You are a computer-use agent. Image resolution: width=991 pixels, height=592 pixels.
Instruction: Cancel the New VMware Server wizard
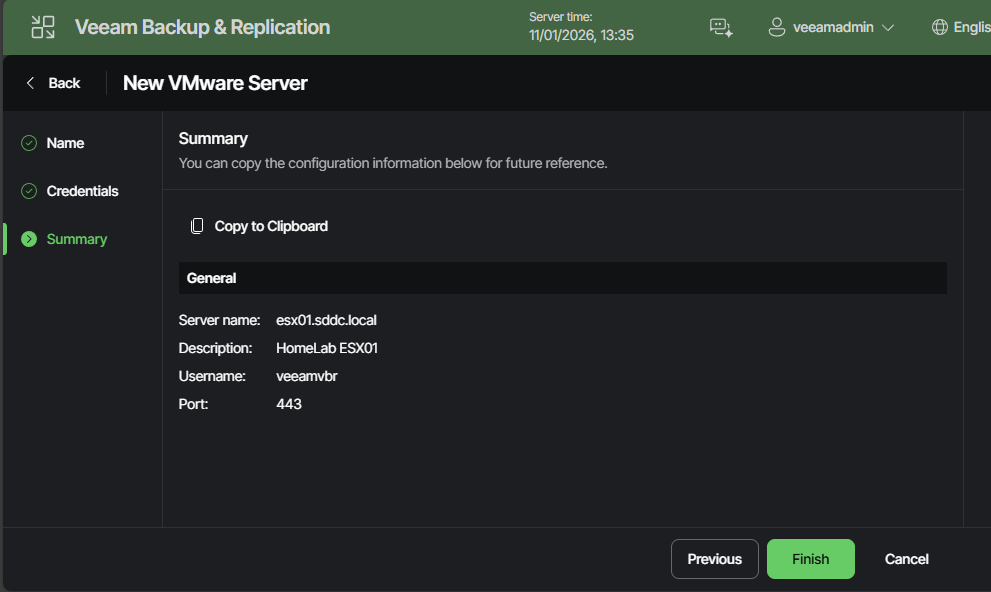[905, 558]
